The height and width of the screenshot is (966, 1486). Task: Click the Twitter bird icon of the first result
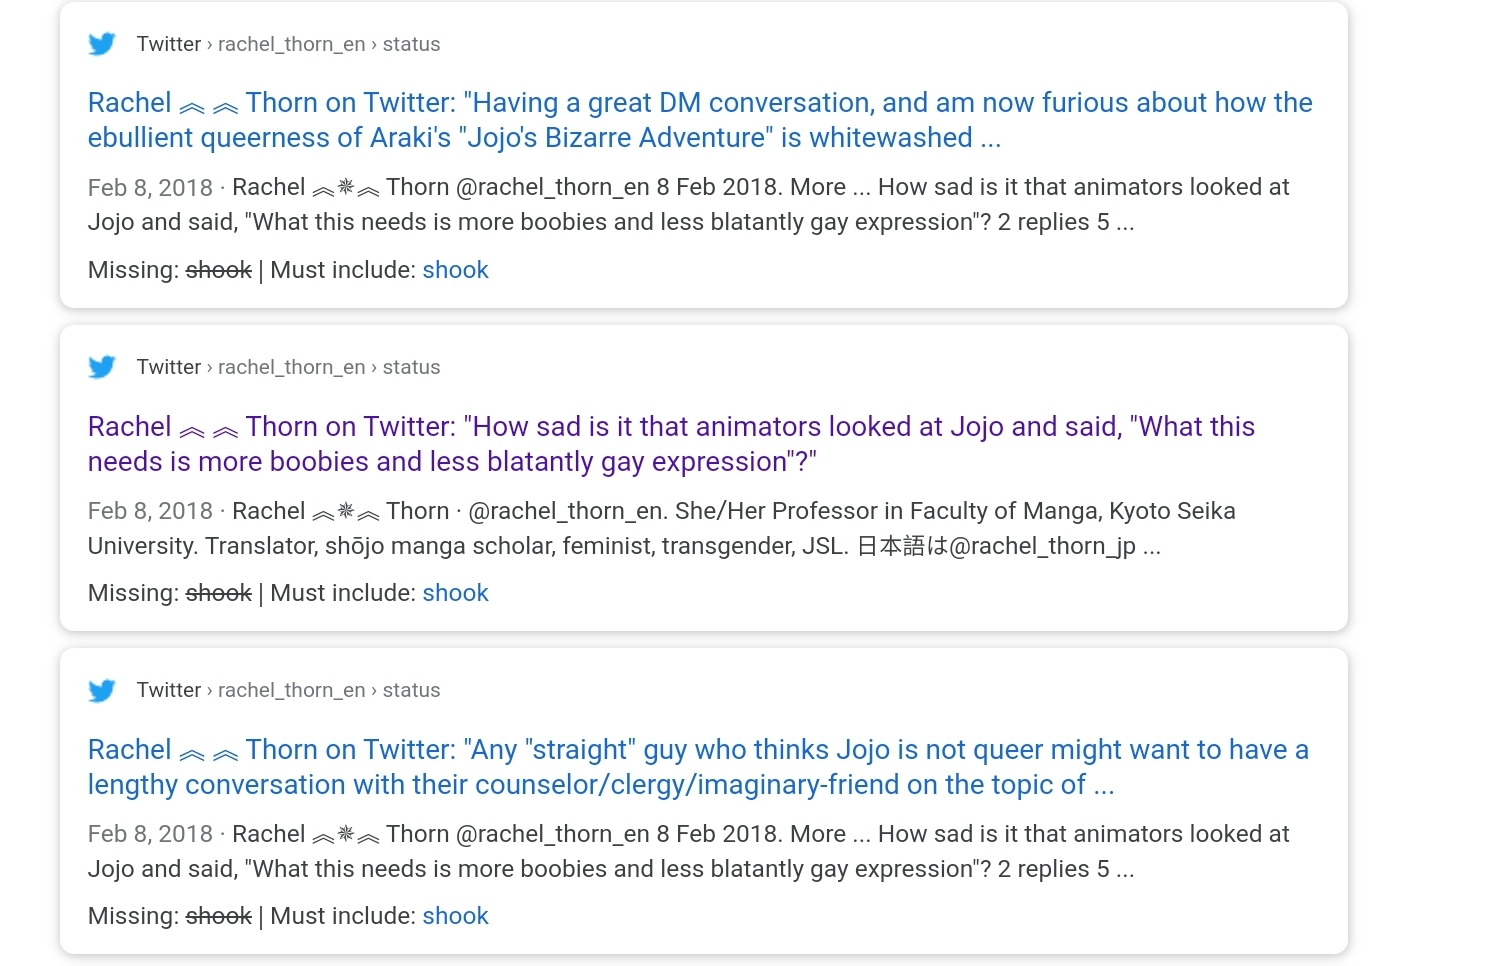pos(102,44)
